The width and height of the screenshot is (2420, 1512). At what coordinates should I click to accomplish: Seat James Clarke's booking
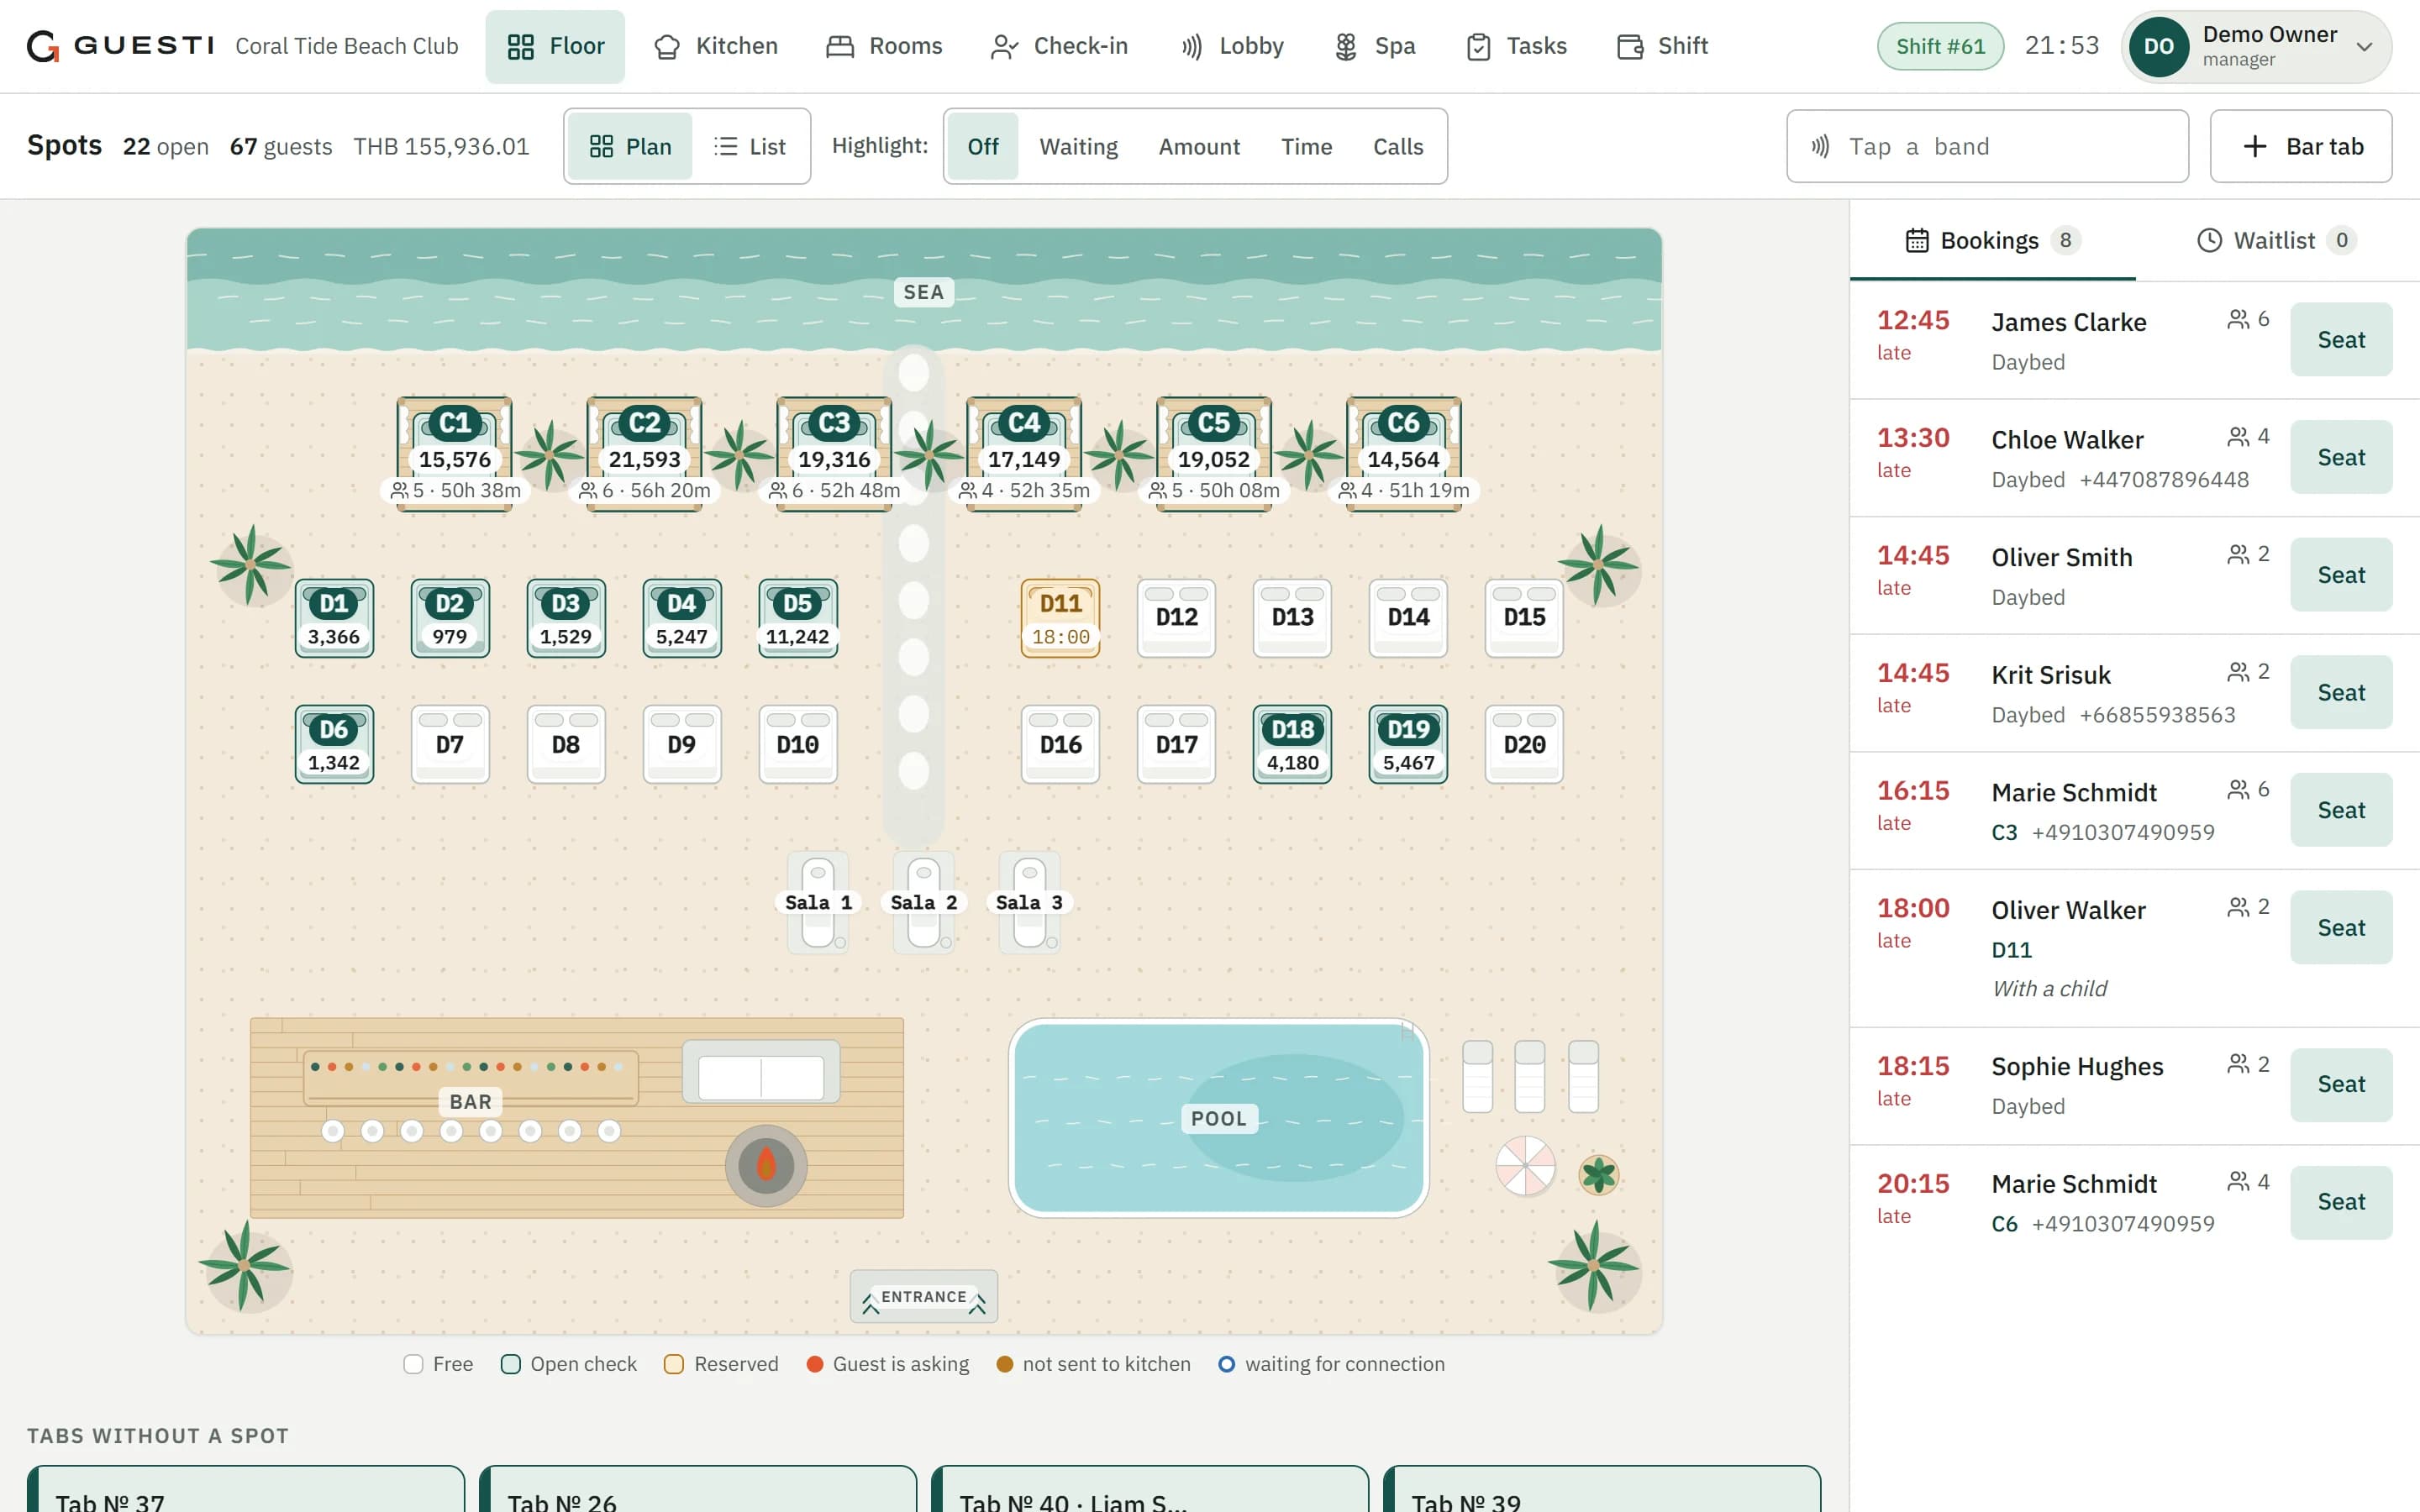2340,339
